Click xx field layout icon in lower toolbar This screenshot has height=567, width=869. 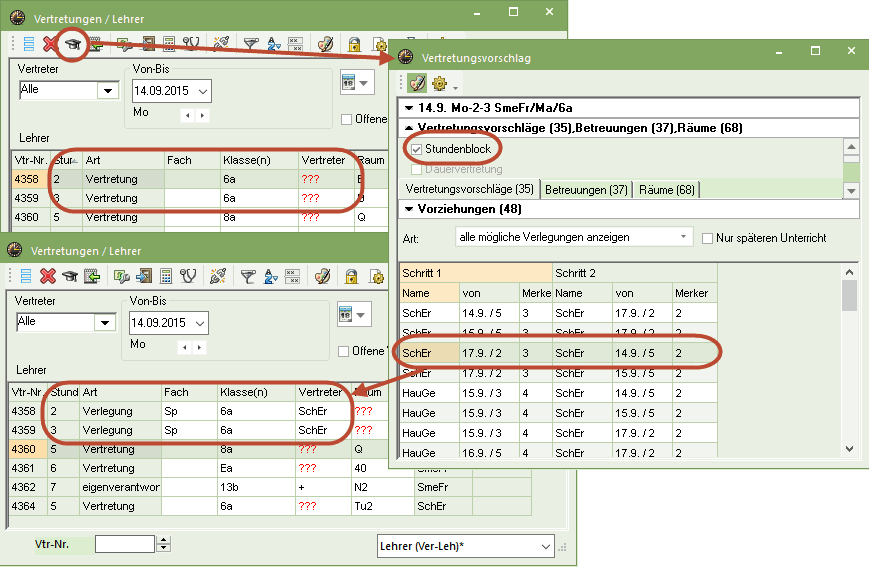pyautogui.click(x=293, y=275)
